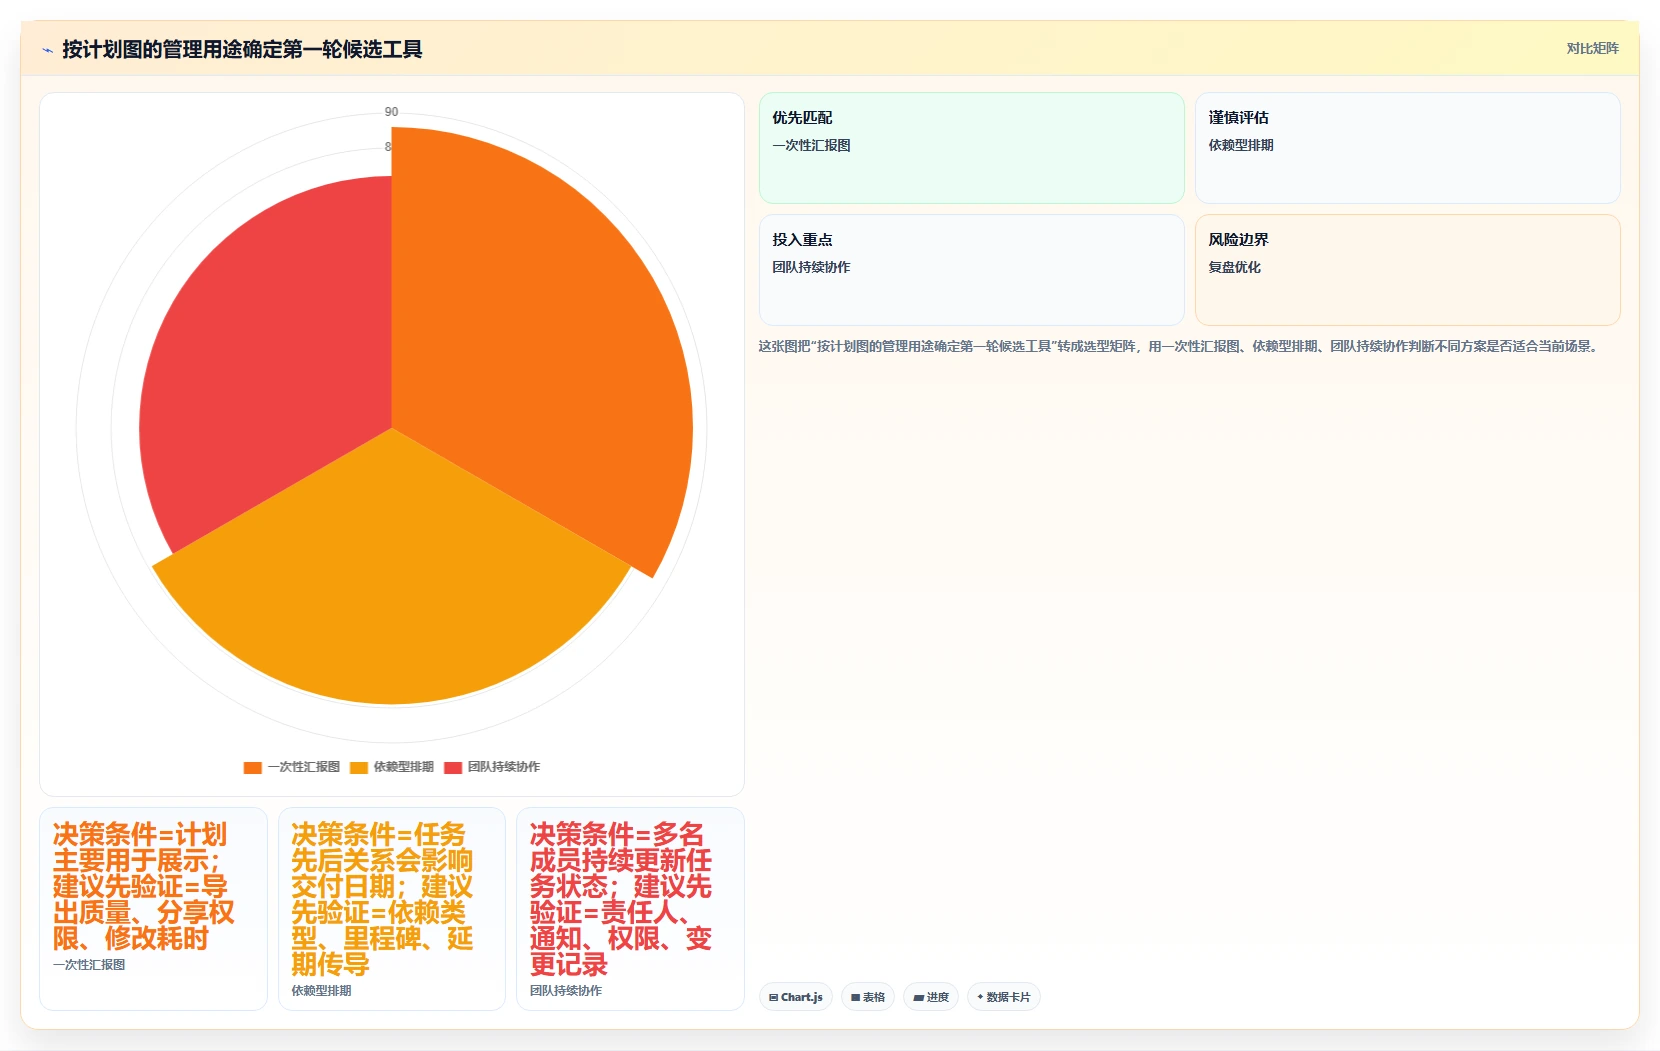Open the 风险边界 card
Image resolution: width=1660 pixels, height=1051 pixels.
click(1407, 270)
